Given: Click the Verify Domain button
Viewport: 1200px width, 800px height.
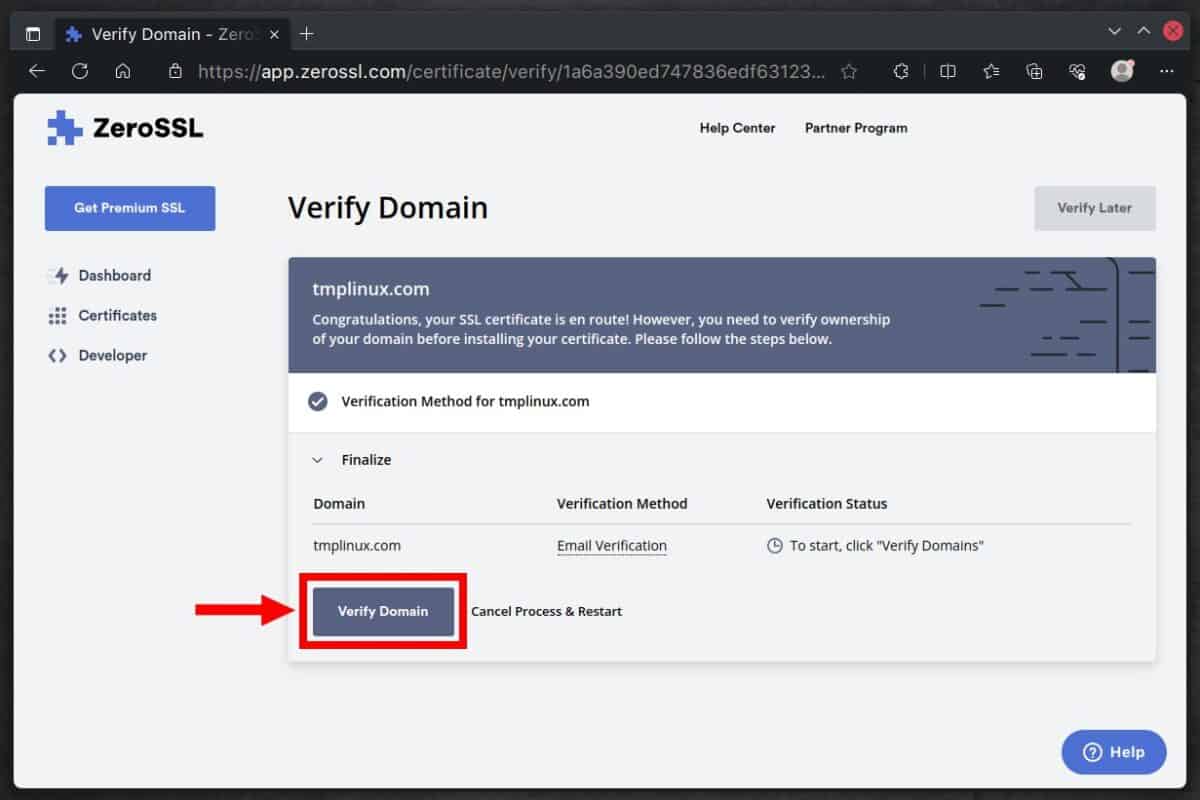Looking at the screenshot, I should pyautogui.click(x=383, y=611).
